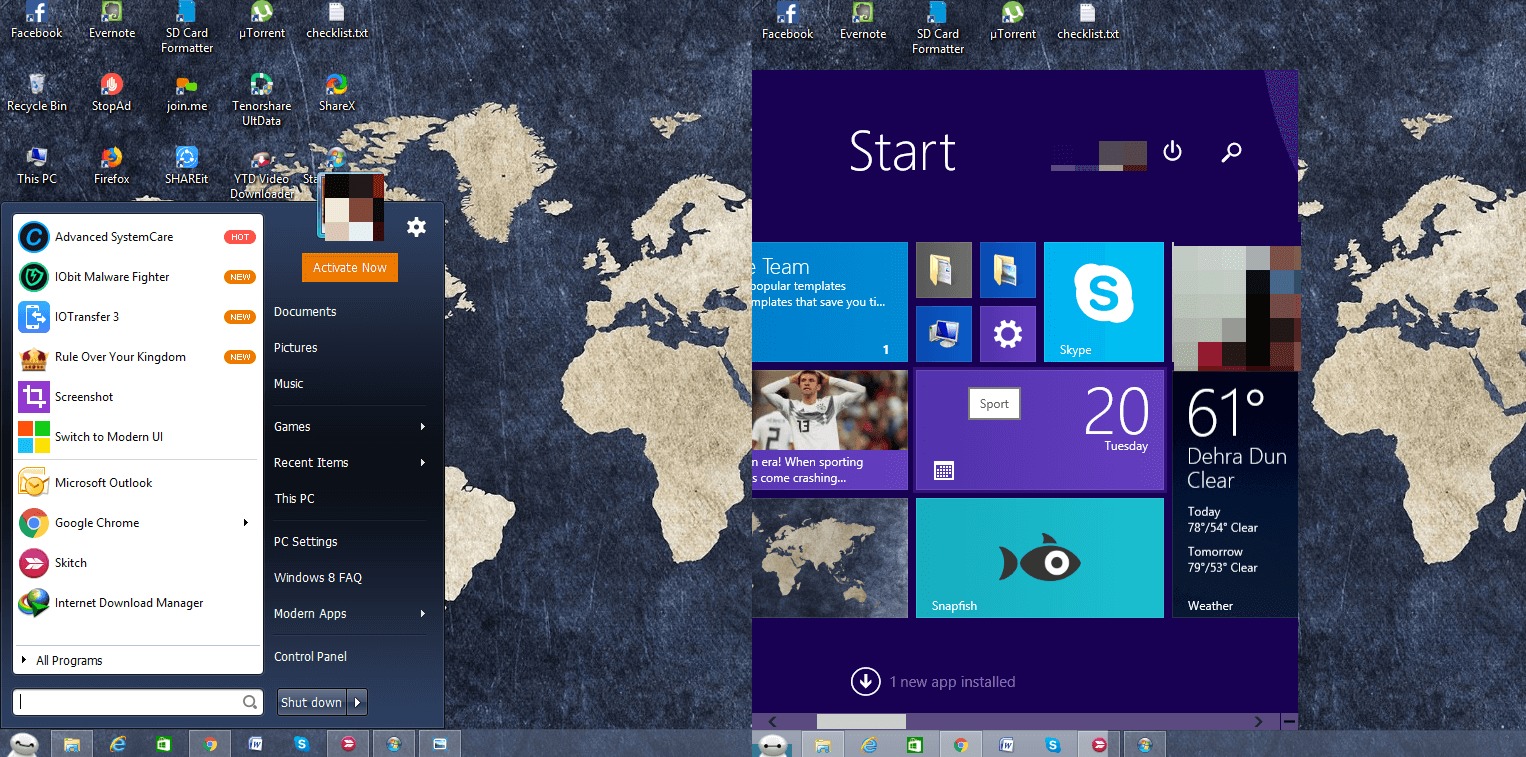The image size is (1526, 757).
Task: Open the calendar tile showing 20 Tuesday
Action: (x=1040, y=430)
